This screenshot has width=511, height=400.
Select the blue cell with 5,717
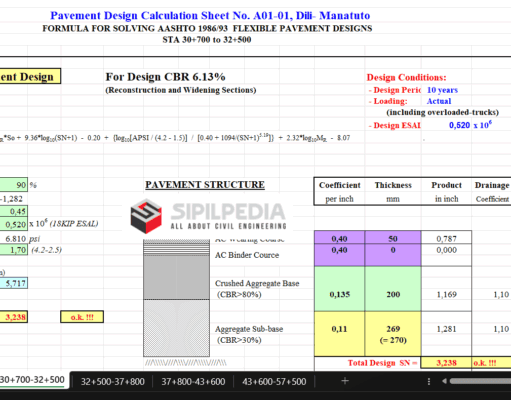(14, 283)
